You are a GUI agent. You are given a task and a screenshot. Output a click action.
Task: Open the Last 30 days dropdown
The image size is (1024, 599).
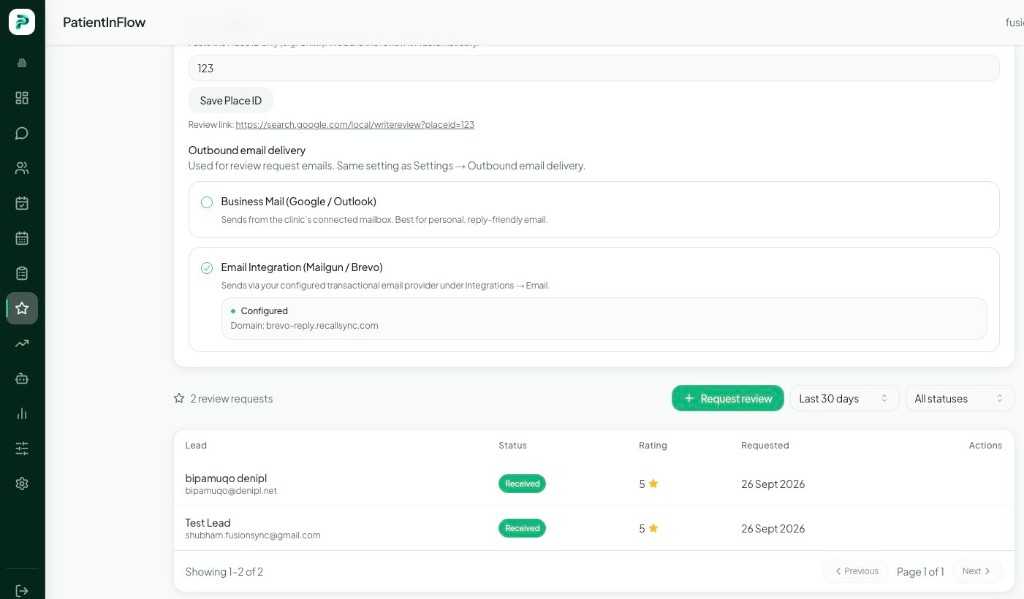pyautogui.click(x=844, y=398)
